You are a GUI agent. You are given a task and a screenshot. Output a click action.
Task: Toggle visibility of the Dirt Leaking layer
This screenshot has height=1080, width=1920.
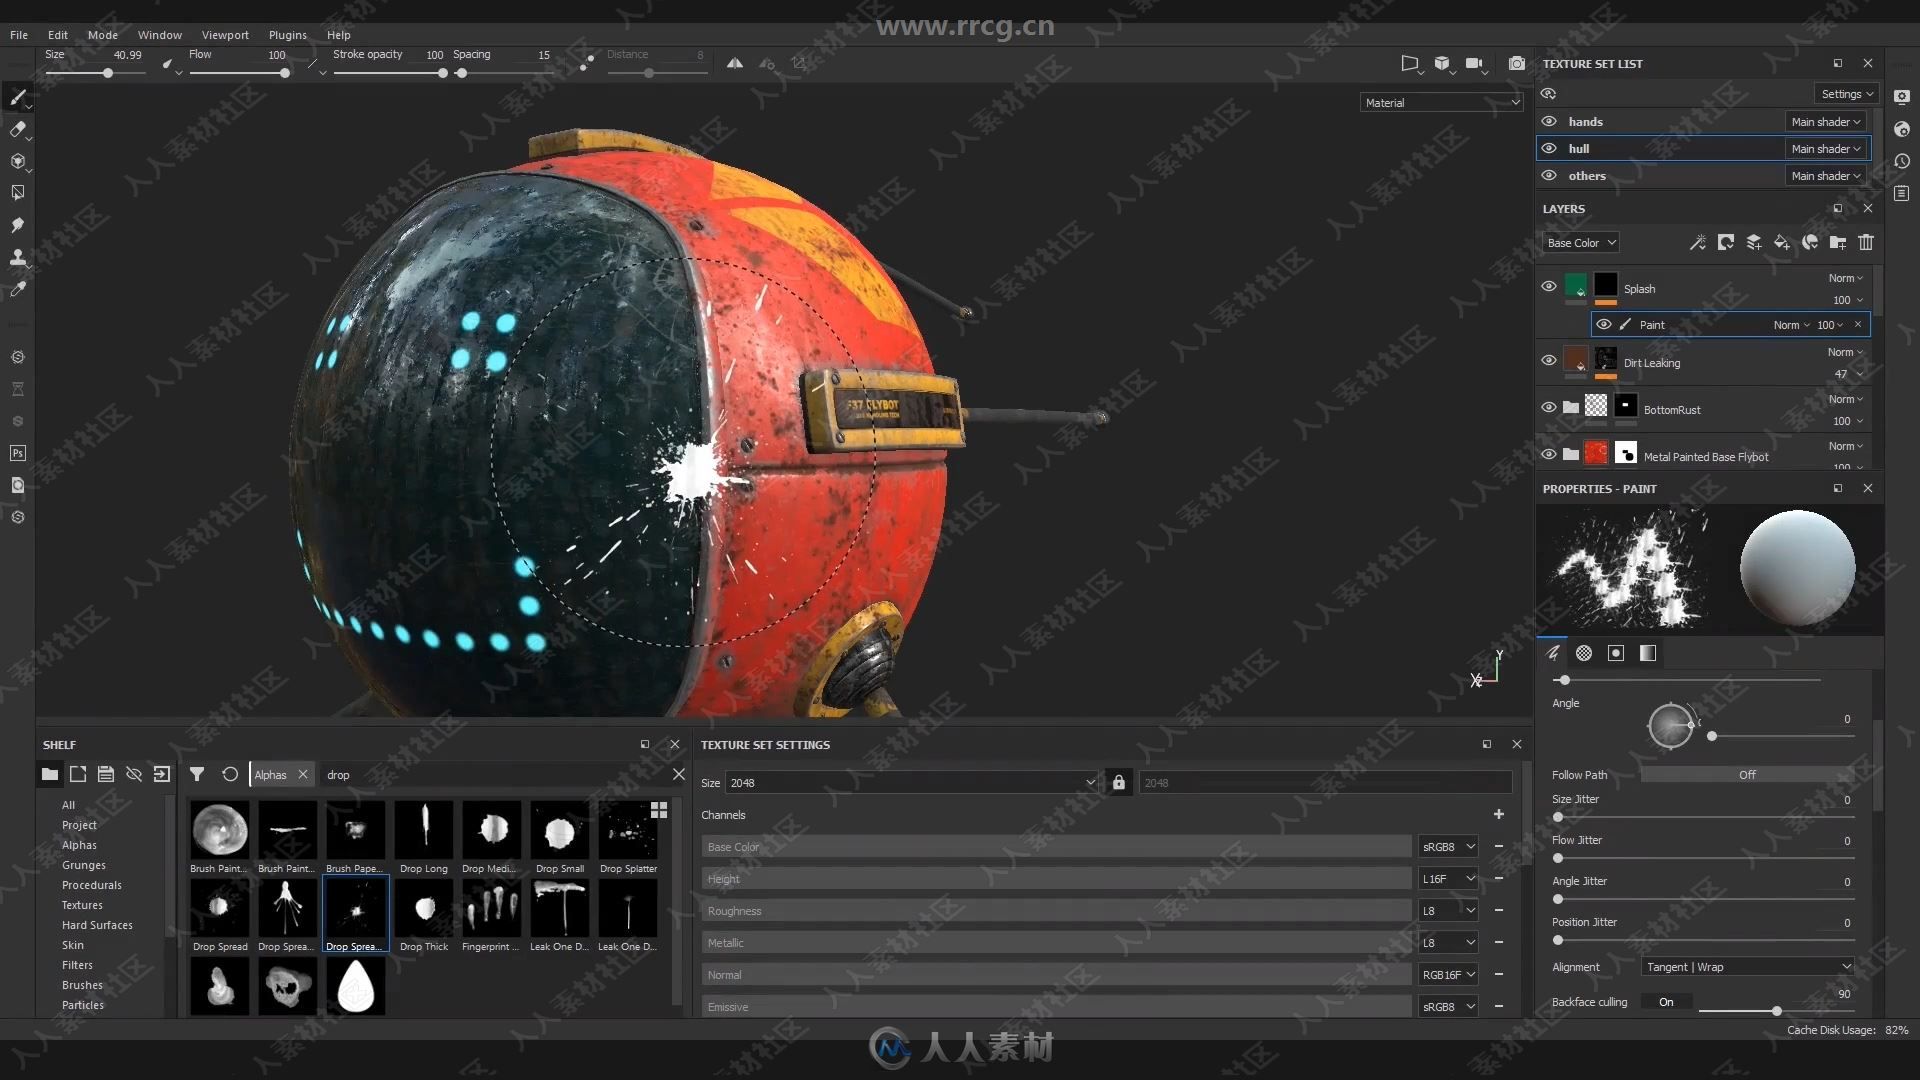click(x=1549, y=360)
